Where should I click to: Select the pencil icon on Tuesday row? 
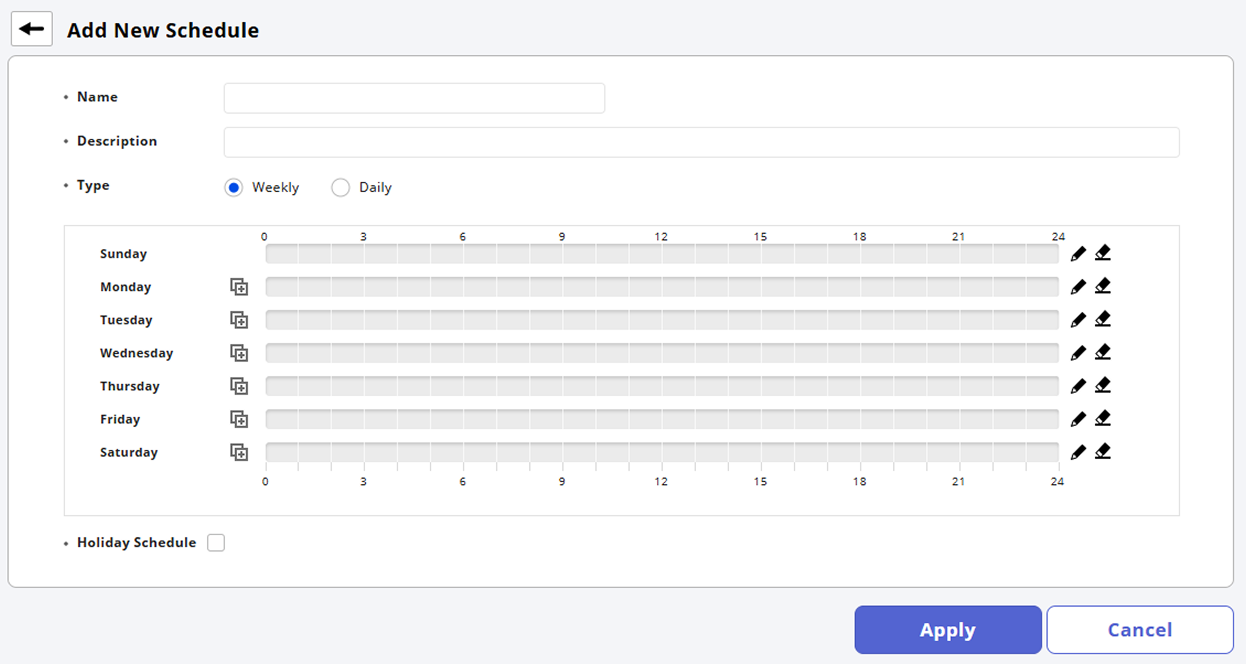1078,320
